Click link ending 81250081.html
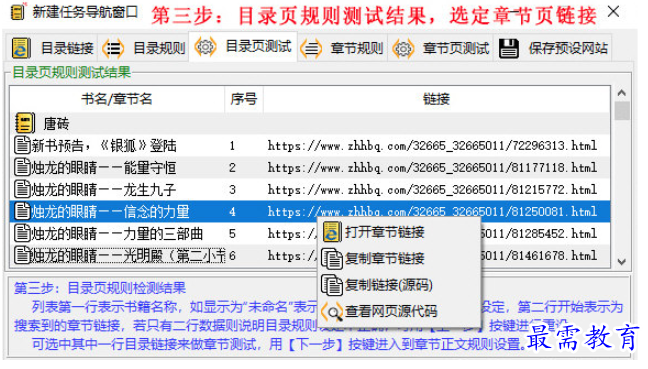Screen dimensions: 648x369 click(x=432, y=212)
